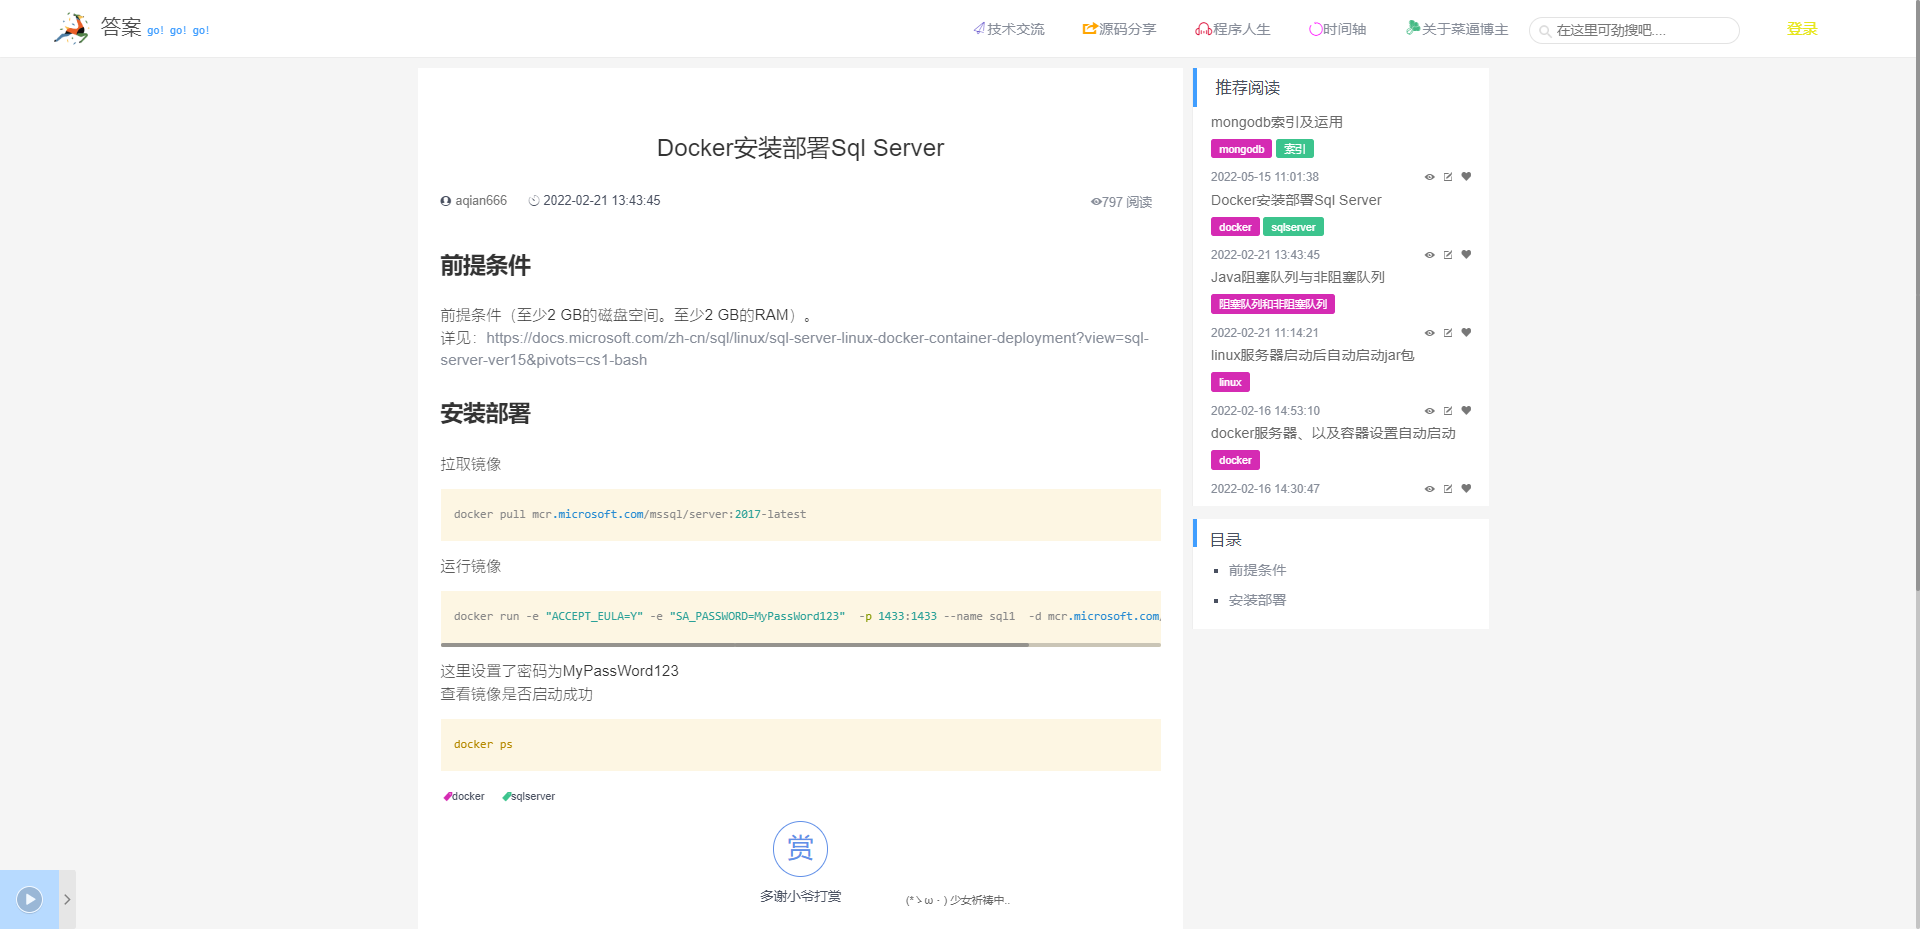1920x929 pixels.
Task: Click heart icon on 2022-02-21 13:43:45 sidebar row
Action: pyautogui.click(x=1466, y=255)
